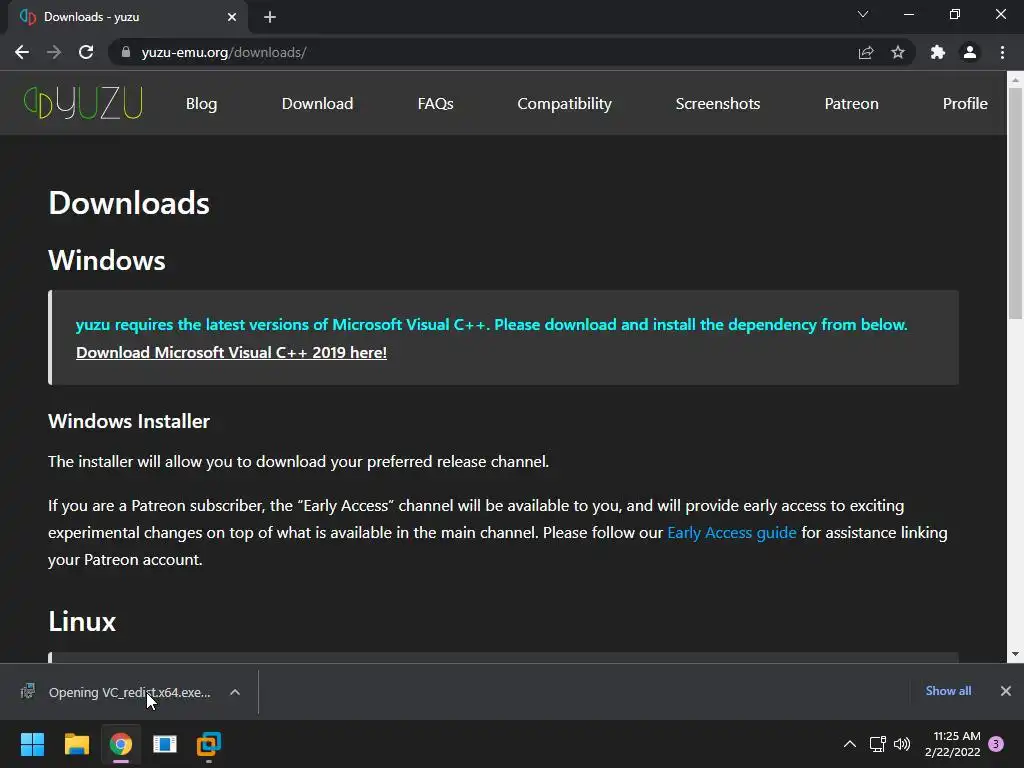Open the VirtualBox-style taskbar icon
Screen dimensions: 1024x768
[209, 744]
